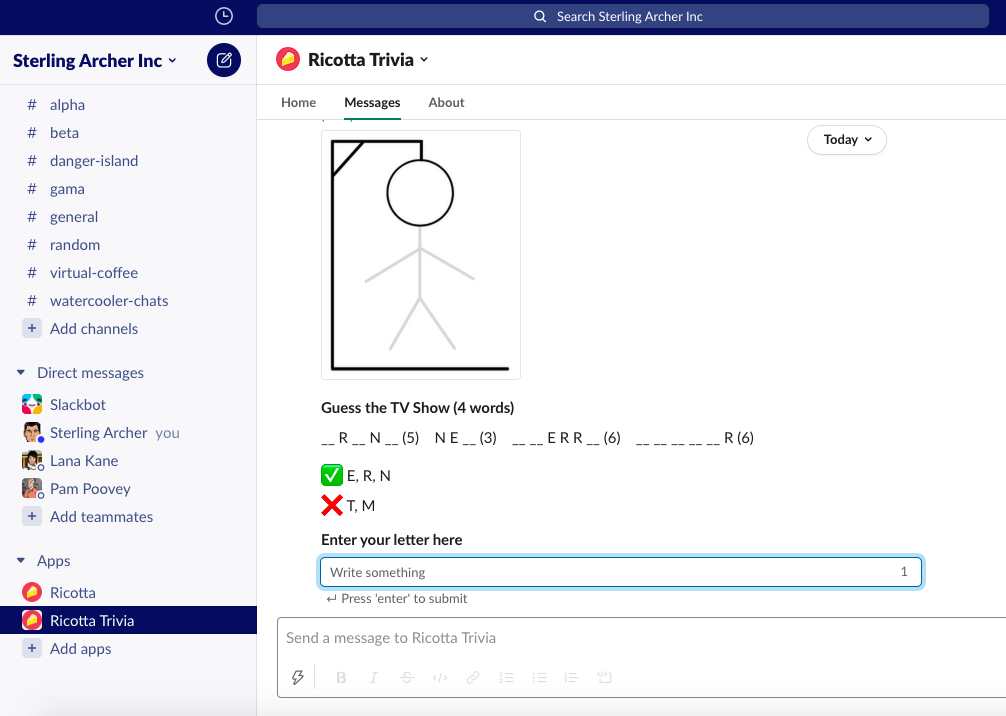This screenshot has width=1006, height=716.
Task: Open a new message with the compose icon
Action: (223, 60)
